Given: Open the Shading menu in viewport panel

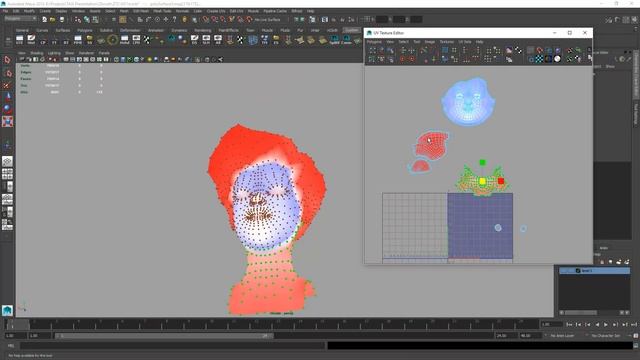Looking at the screenshot, I should point(37,53).
